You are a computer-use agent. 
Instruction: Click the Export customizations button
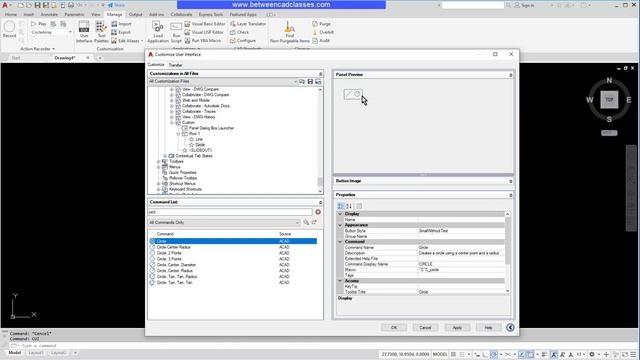(121, 32)
